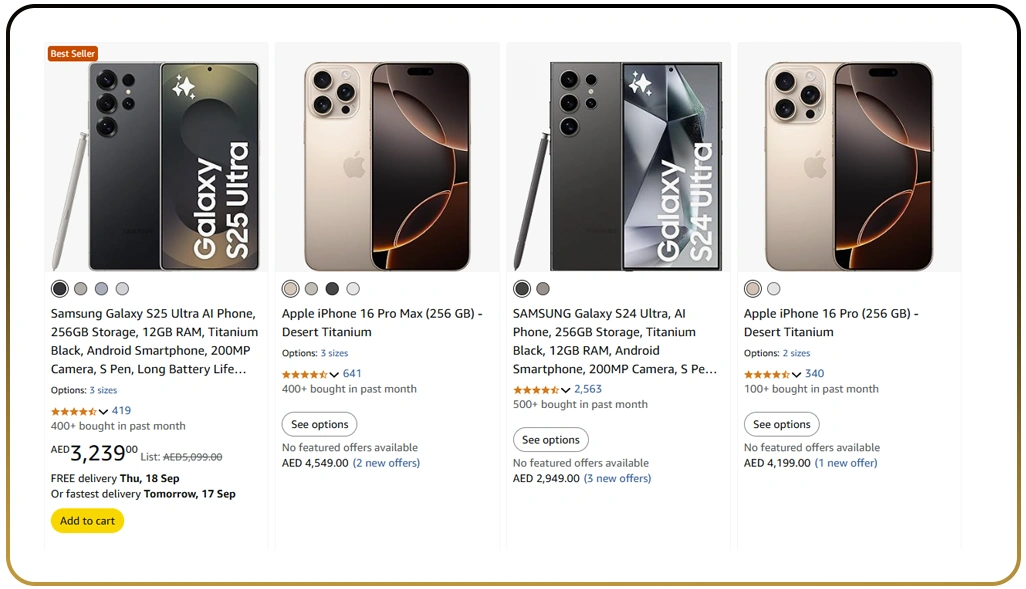
Task: Click See options for iPhone 16 Pro Max
Action: pos(319,424)
